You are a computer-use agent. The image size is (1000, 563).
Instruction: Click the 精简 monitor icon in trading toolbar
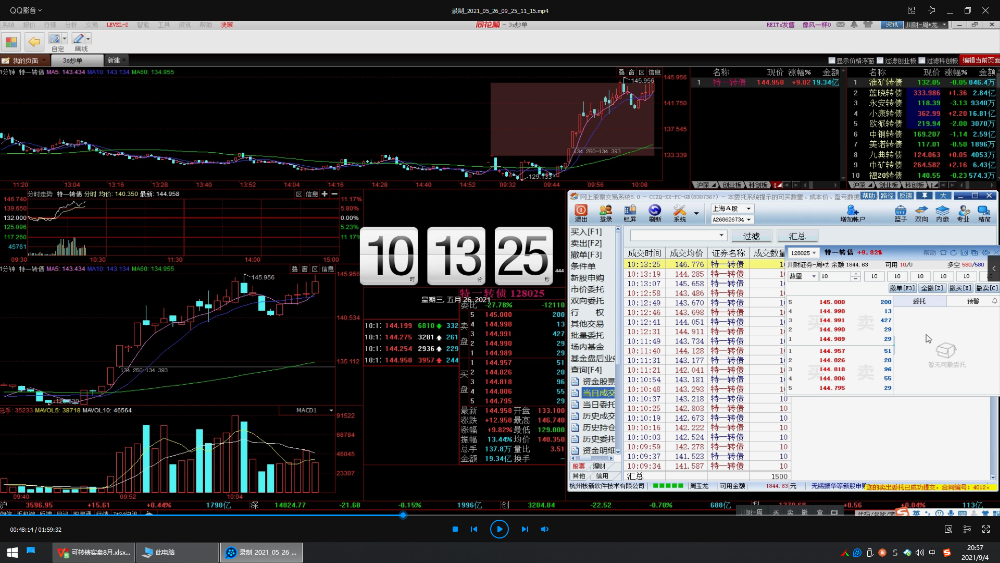[984, 213]
